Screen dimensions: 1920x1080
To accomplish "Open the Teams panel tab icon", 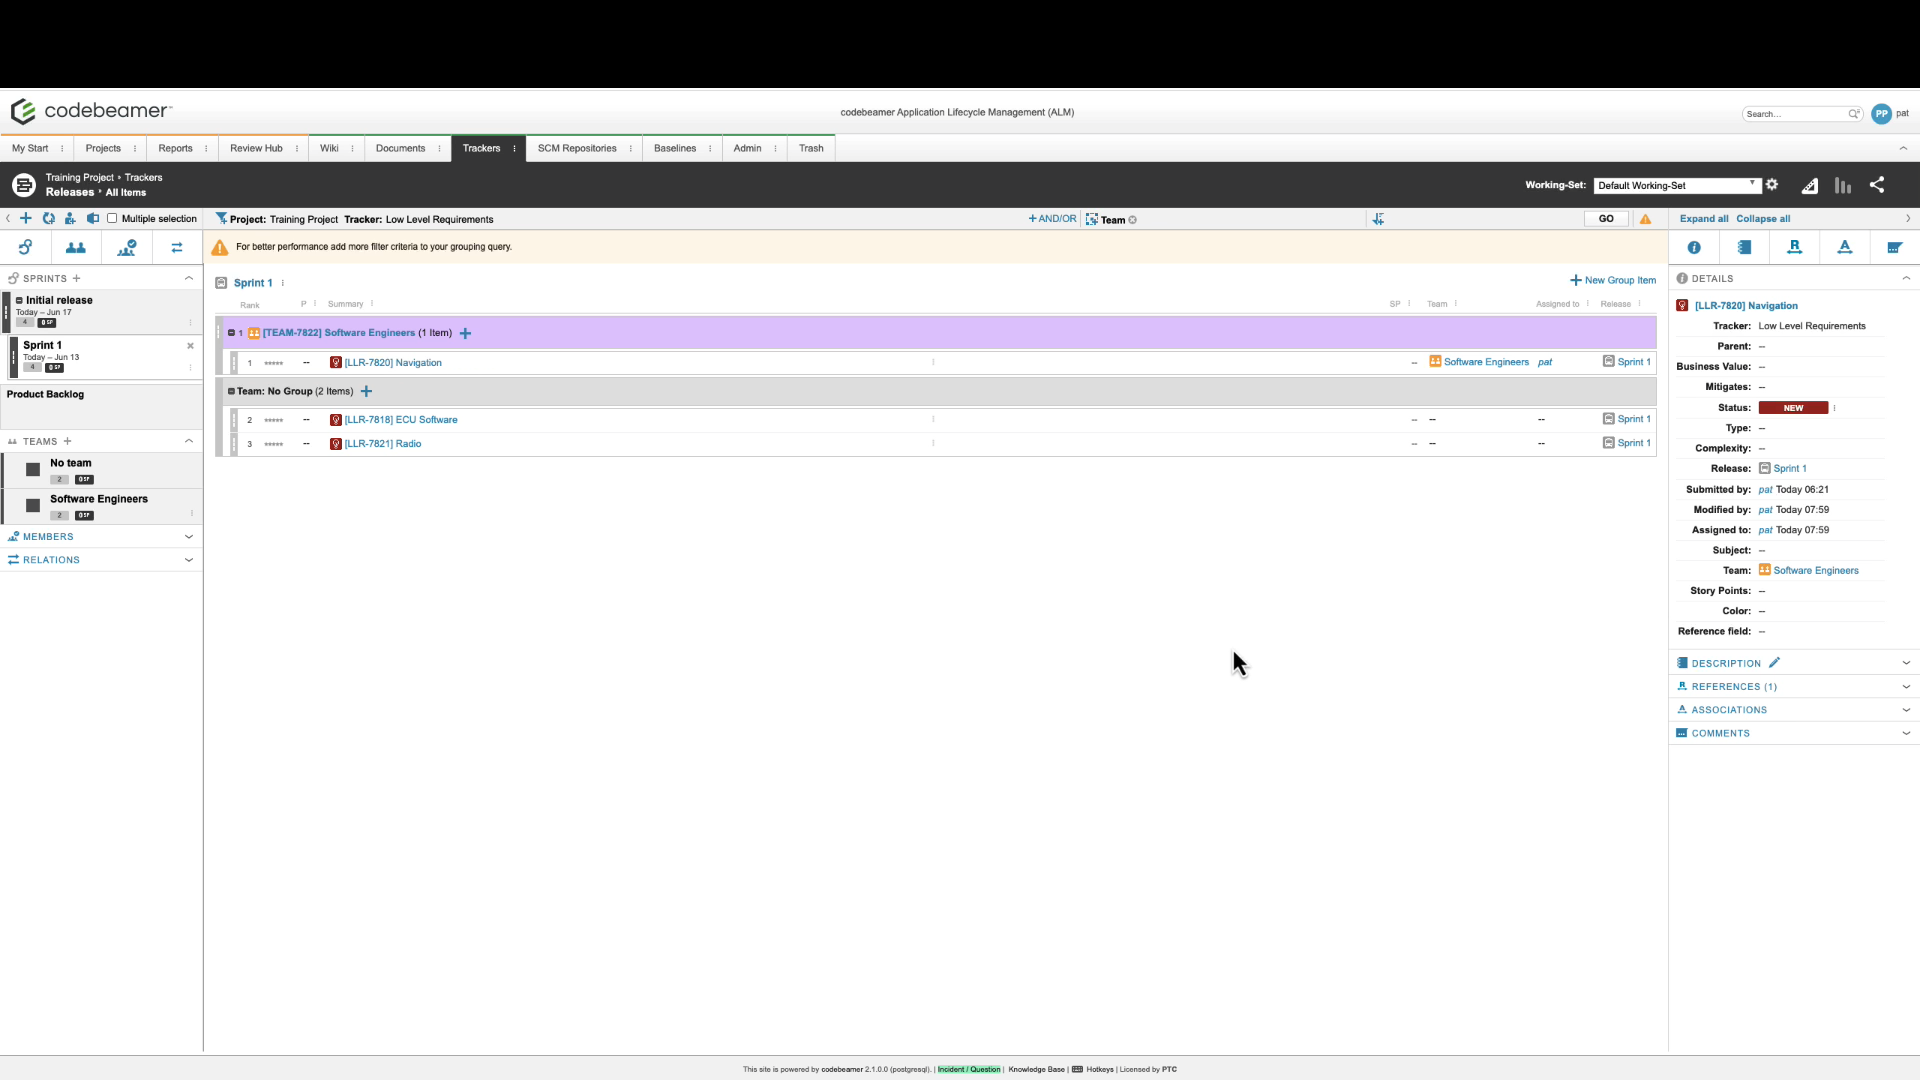I will 76,247.
